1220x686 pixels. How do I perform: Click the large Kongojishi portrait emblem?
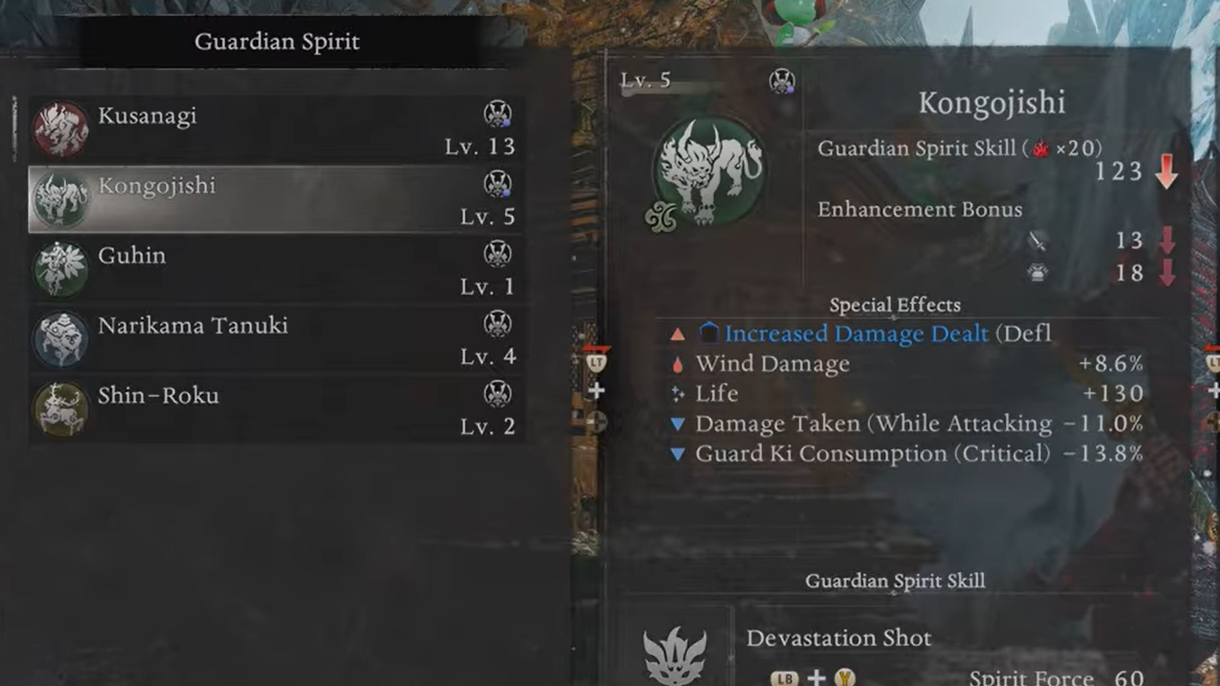point(710,171)
